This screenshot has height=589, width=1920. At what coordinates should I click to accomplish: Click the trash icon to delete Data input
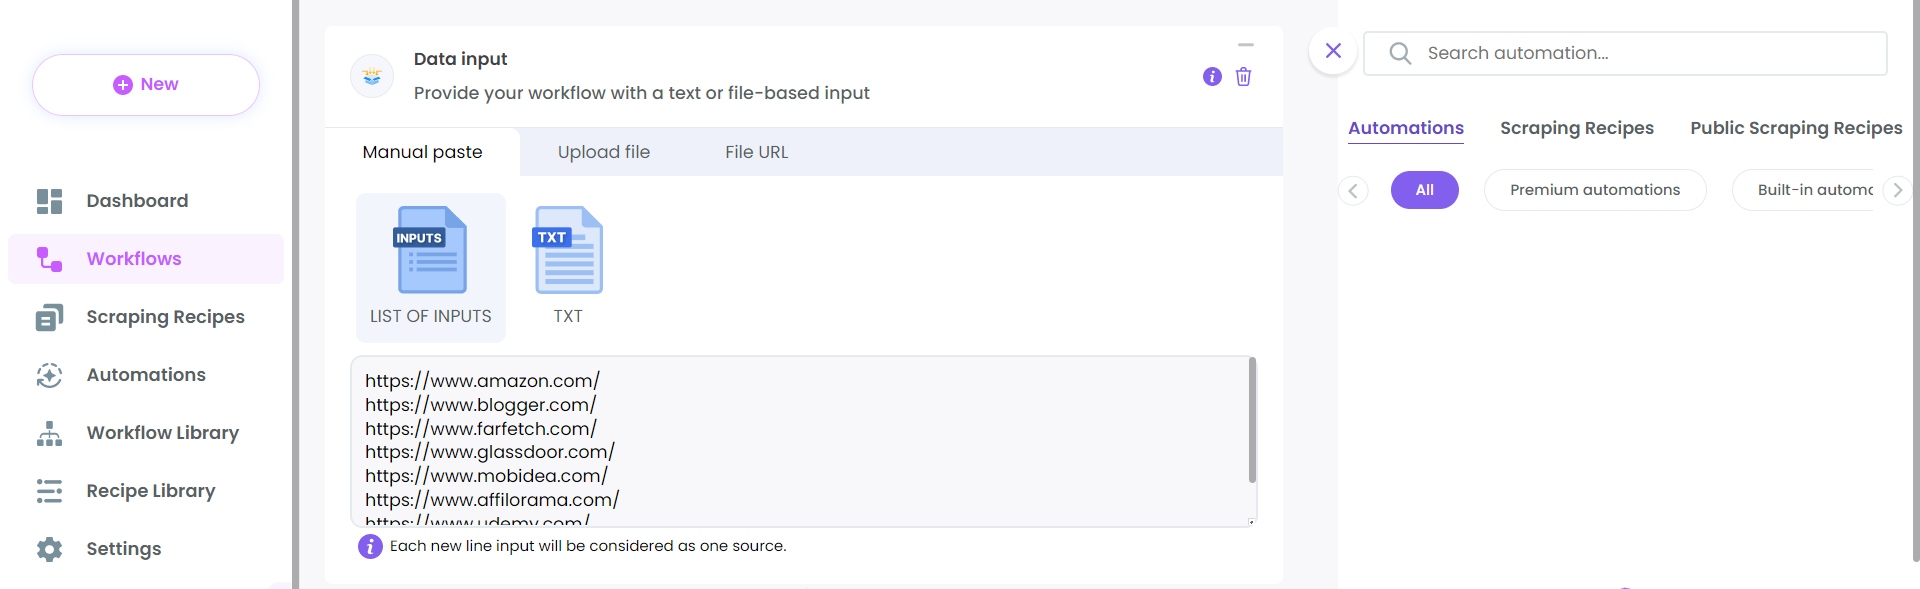click(1243, 77)
